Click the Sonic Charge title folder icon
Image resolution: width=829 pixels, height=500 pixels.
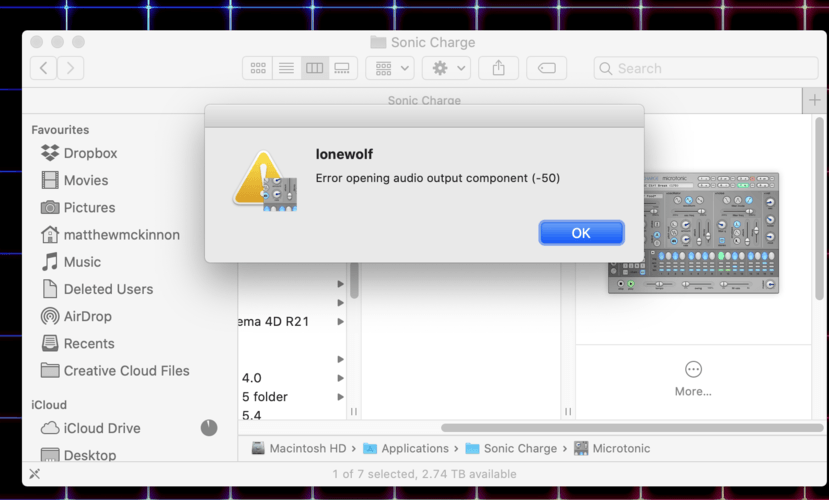click(377, 42)
